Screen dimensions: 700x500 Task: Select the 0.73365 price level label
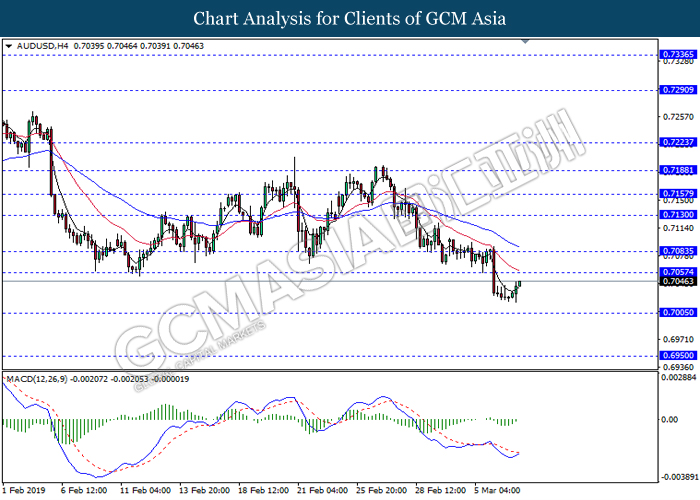(x=678, y=54)
